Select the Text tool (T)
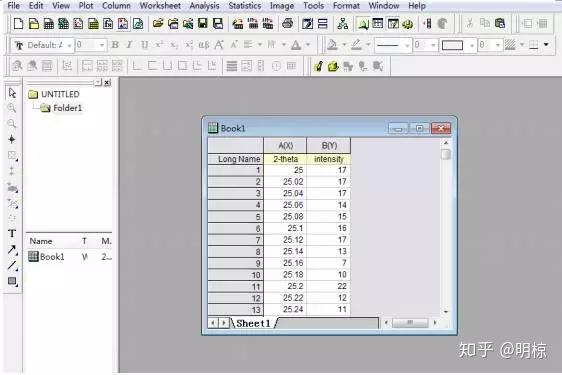 click(12, 233)
